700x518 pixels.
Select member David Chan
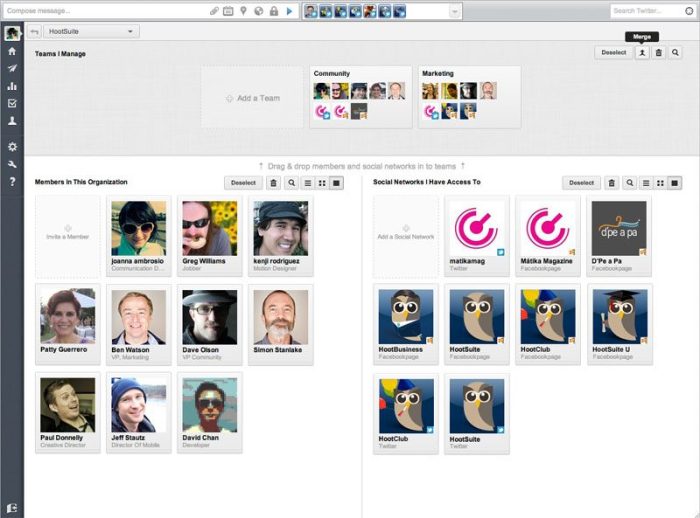coord(210,413)
